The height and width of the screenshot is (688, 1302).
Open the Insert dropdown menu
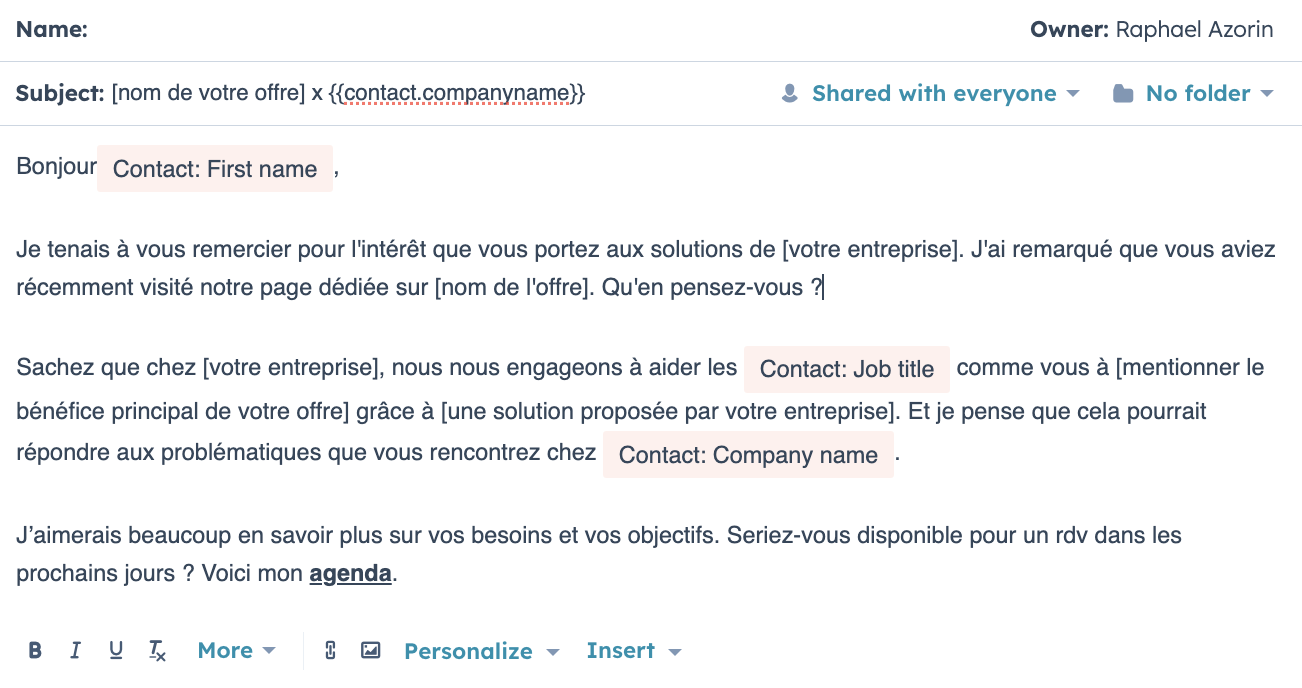click(633, 651)
